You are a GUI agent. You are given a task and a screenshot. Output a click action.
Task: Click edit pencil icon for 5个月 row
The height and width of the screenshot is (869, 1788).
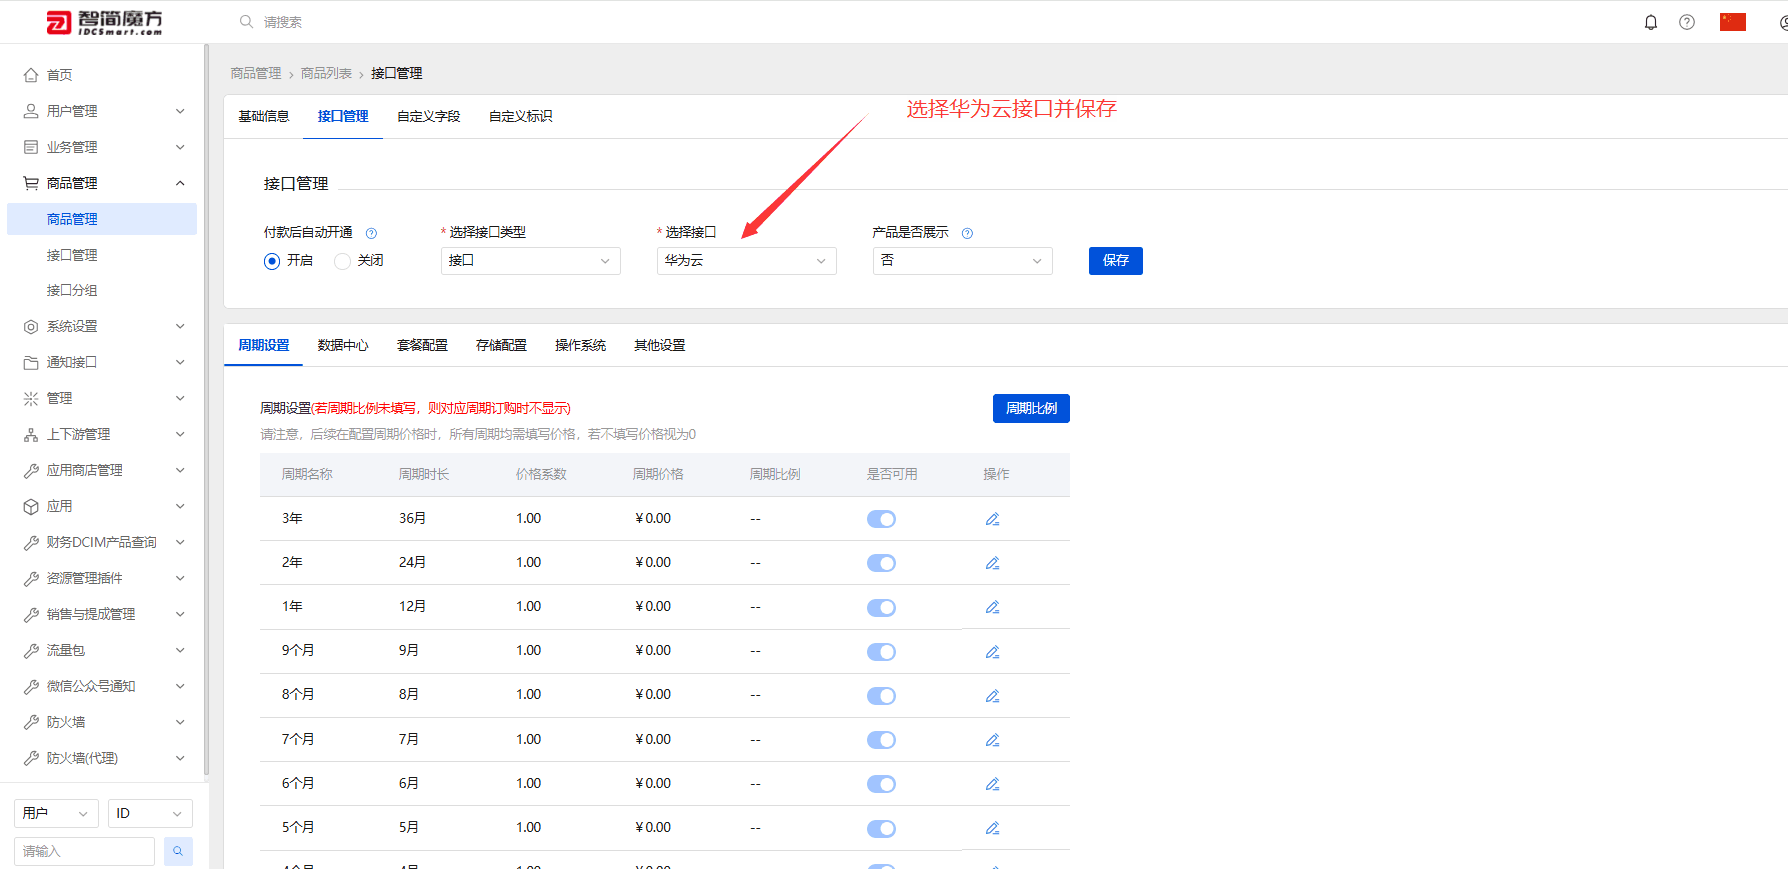point(992,828)
